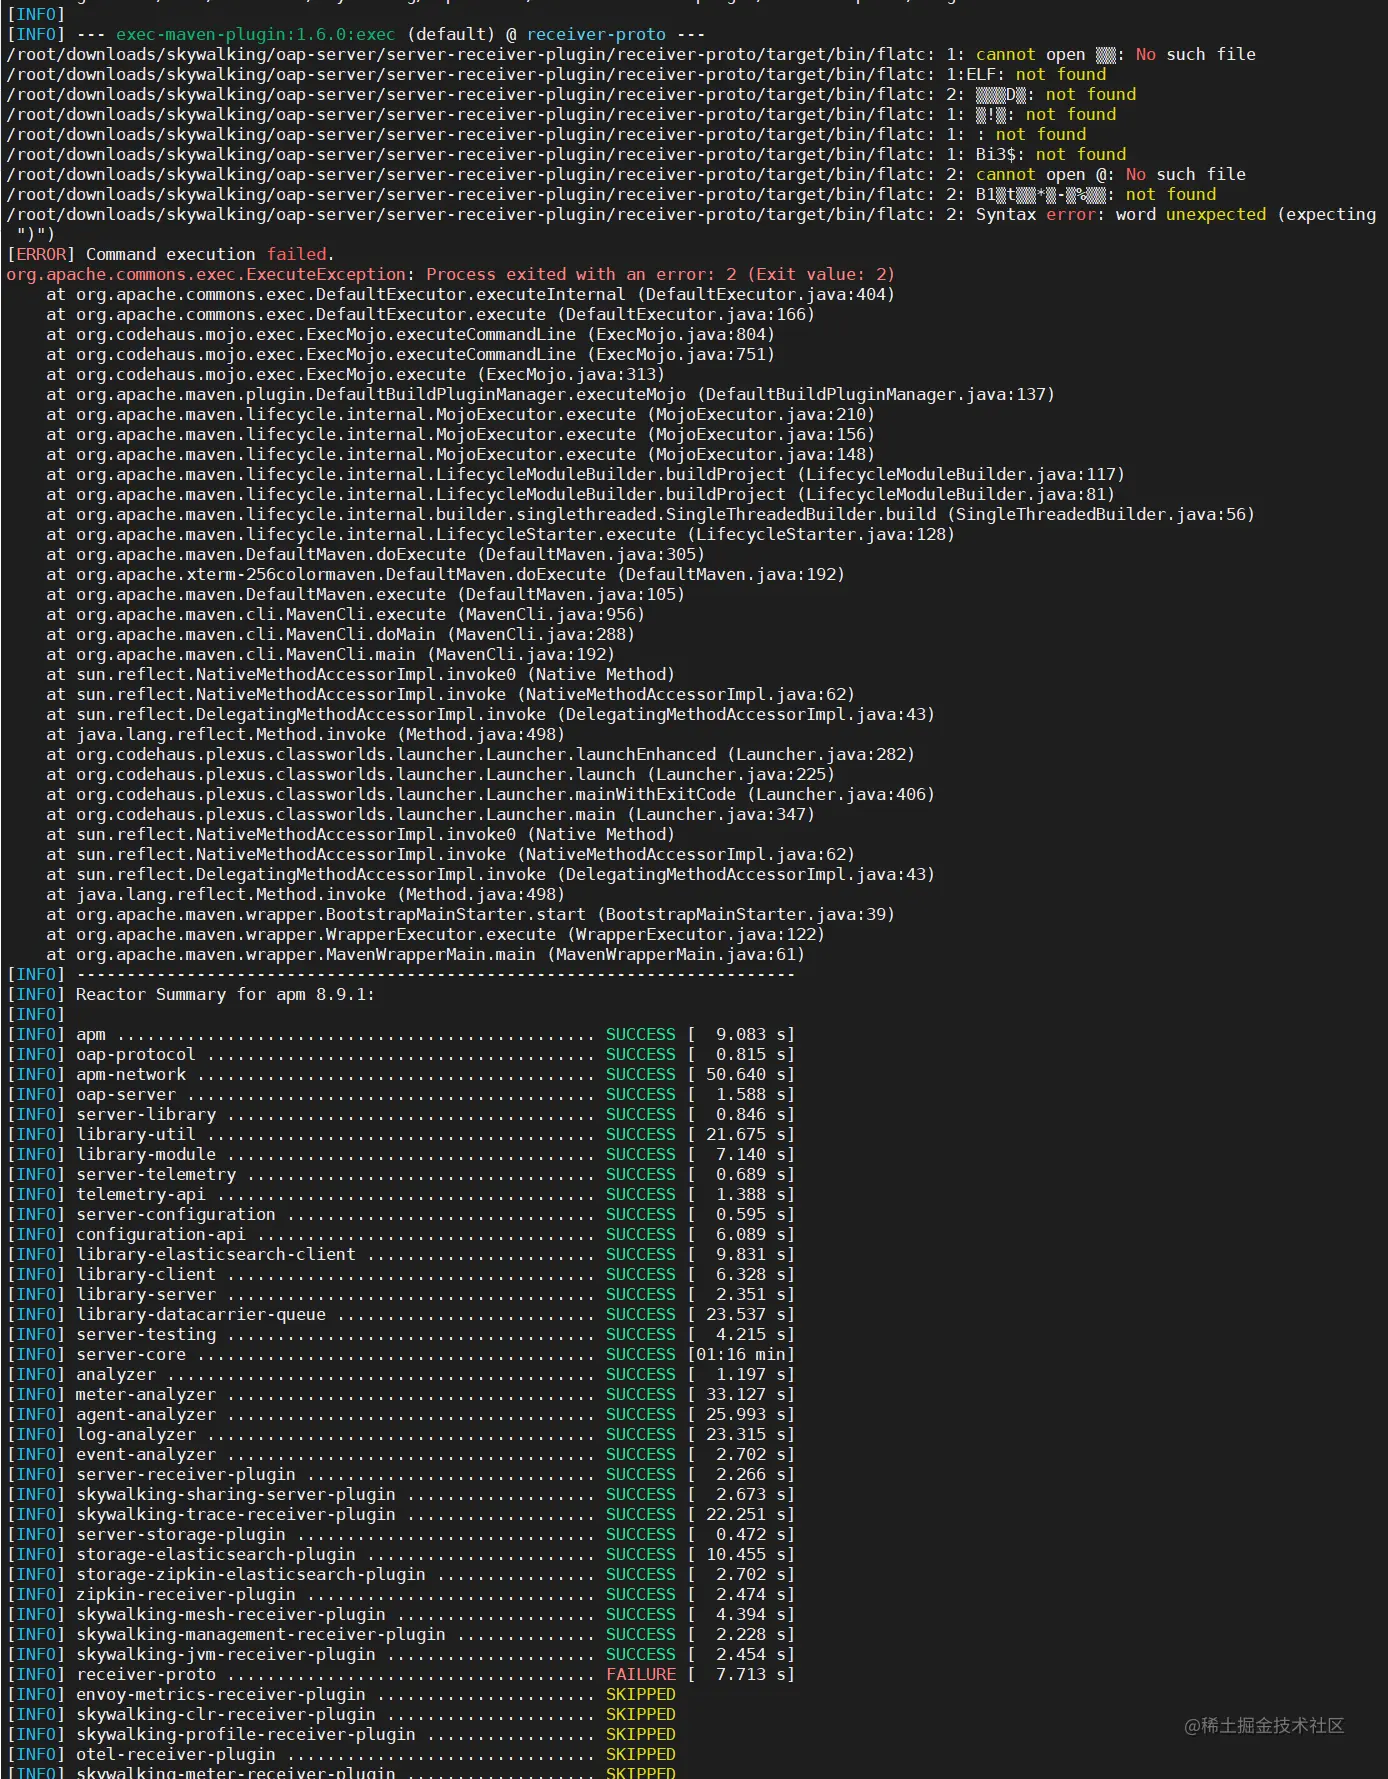
Task: Select the 'storage-zipkin-elasticsearch-plugin' module name
Action: tap(251, 1574)
